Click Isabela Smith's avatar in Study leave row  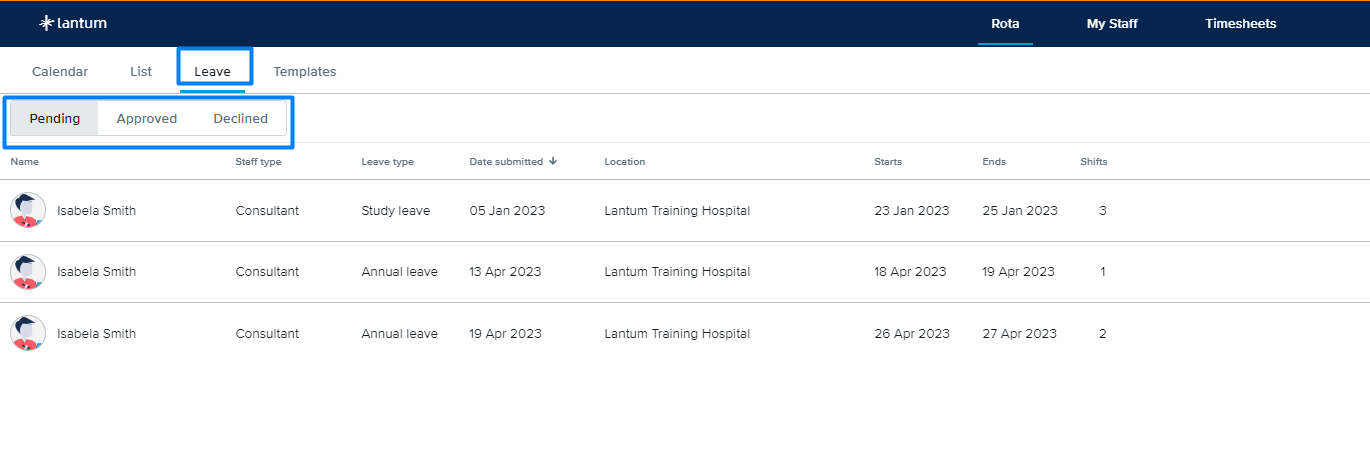coord(28,210)
